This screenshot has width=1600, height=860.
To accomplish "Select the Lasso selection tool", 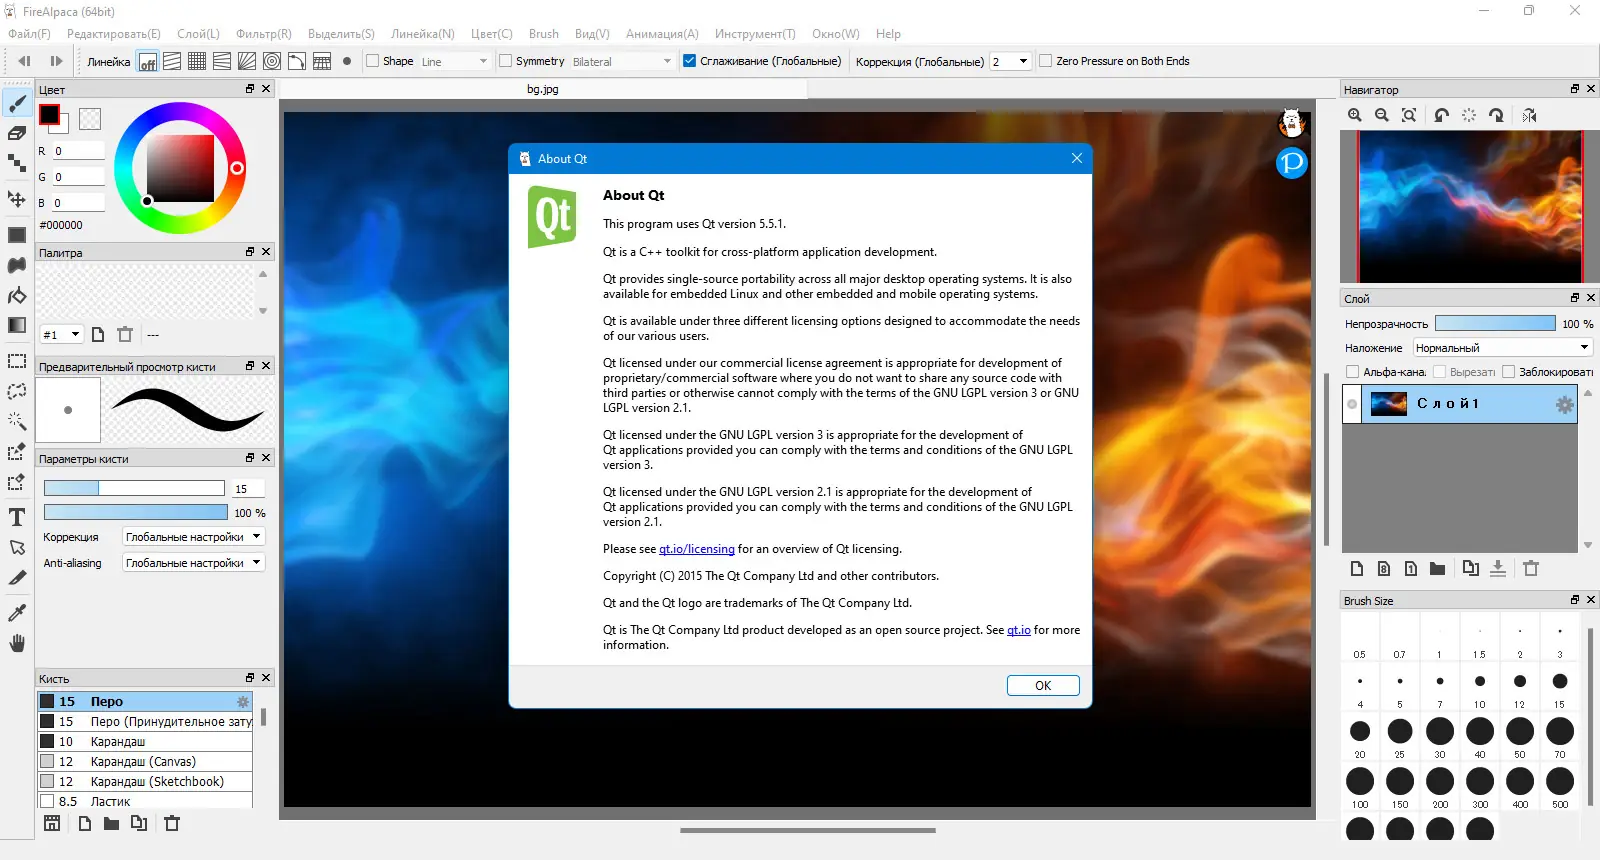I will click(x=17, y=391).
